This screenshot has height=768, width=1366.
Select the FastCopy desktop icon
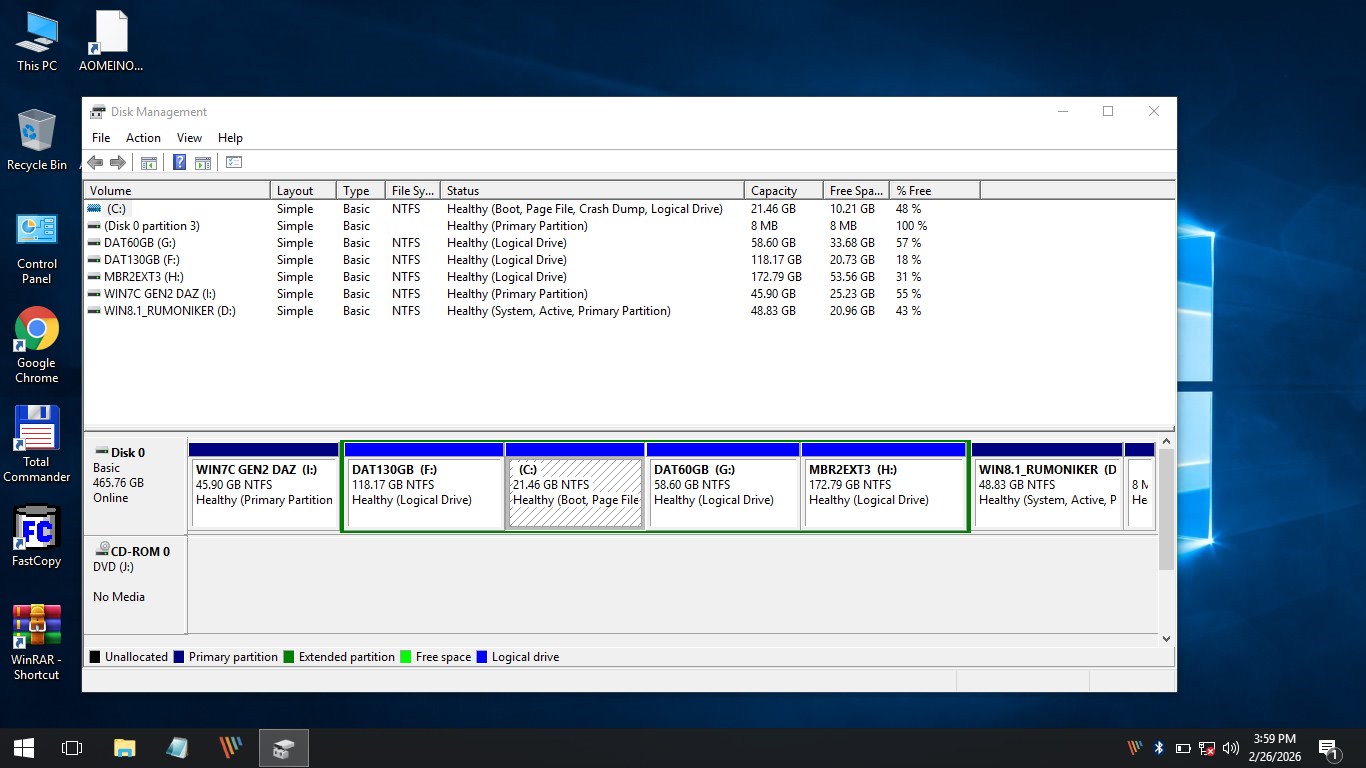37,536
